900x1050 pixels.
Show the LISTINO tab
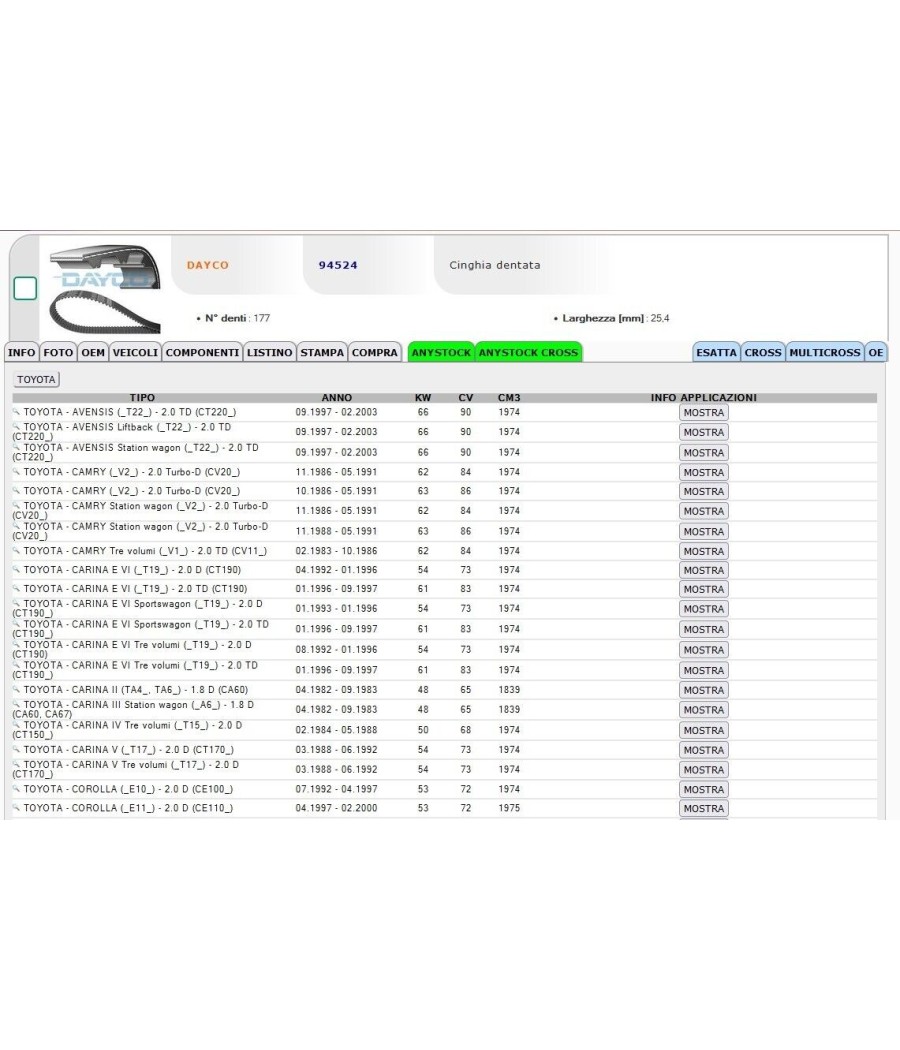(x=269, y=352)
